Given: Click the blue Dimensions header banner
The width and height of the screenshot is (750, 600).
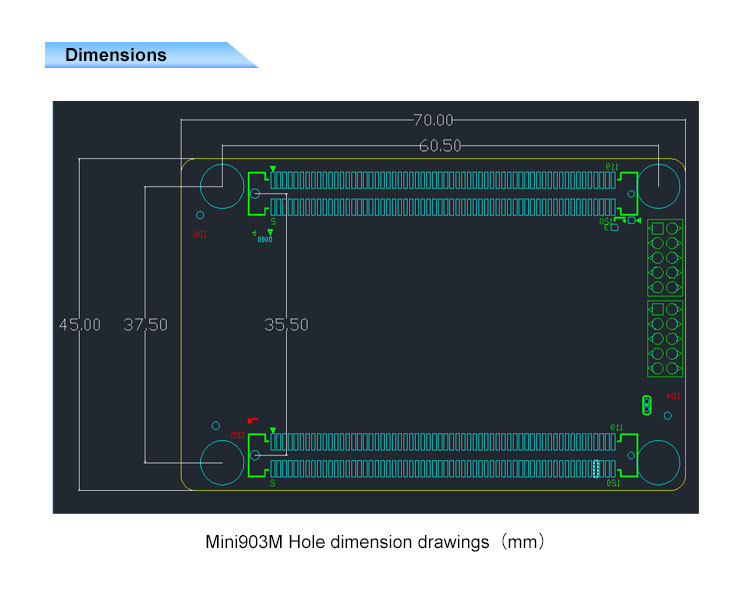Looking at the screenshot, I should (x=151, y=55).
